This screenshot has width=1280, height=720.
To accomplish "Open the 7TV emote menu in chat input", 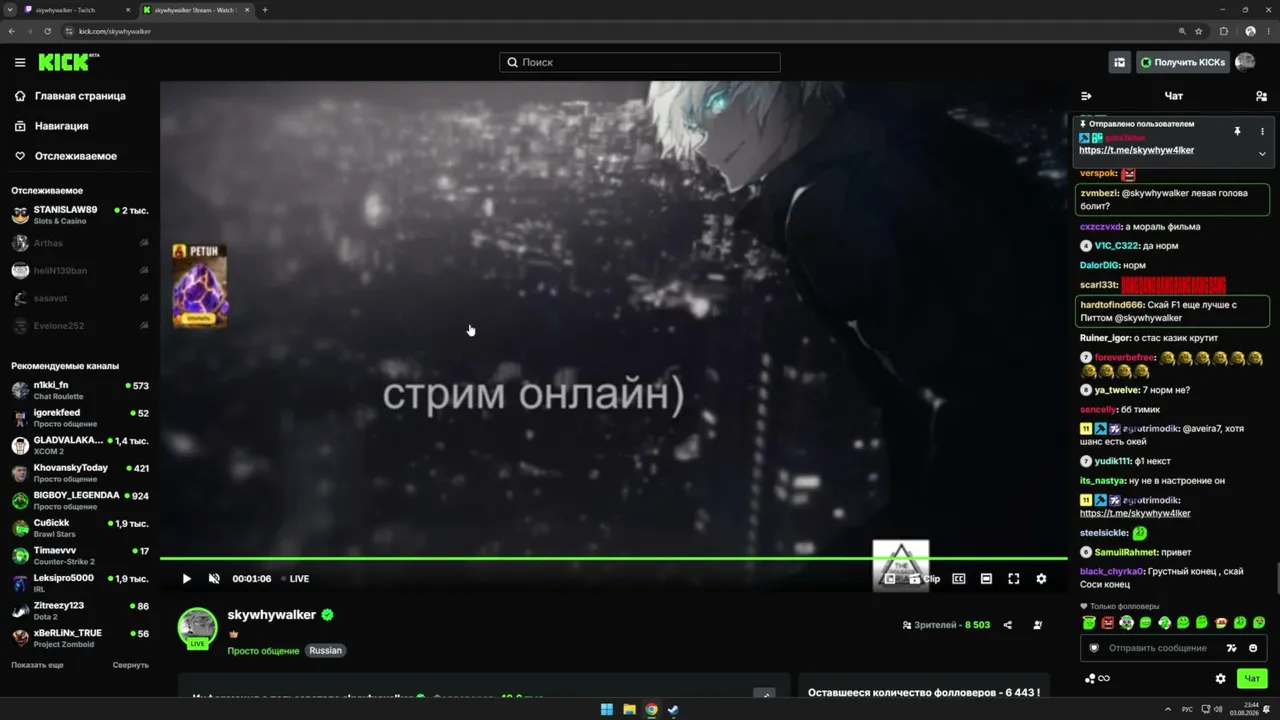I will tap(1232, 648).
